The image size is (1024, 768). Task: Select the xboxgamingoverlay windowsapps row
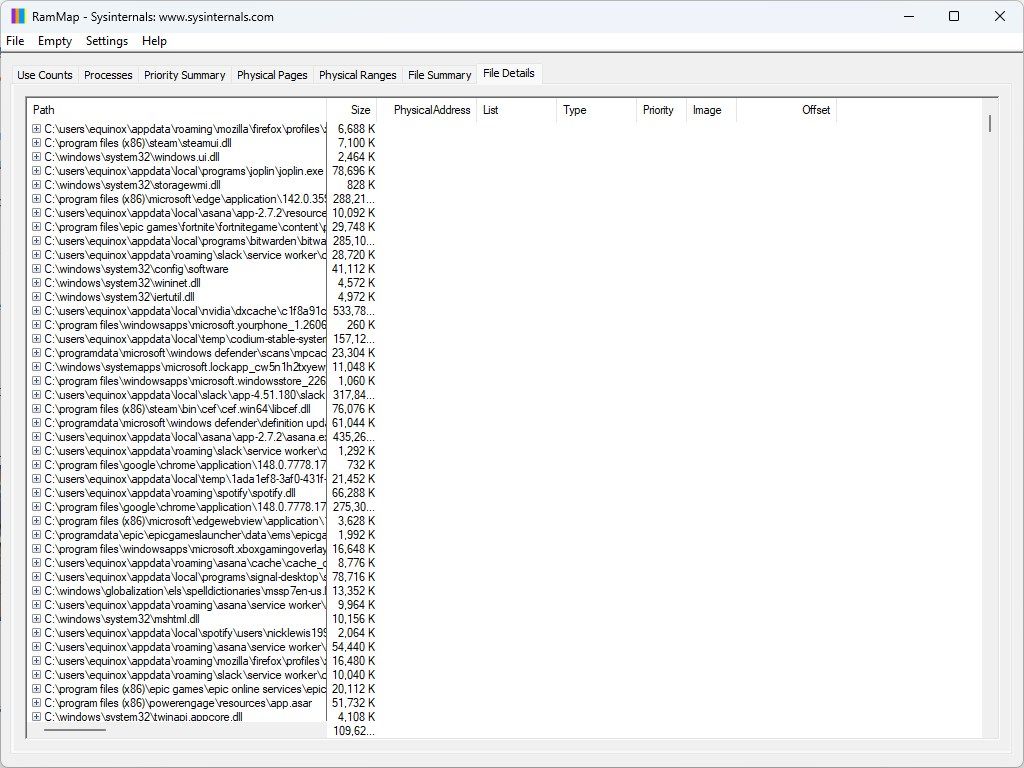(185, 549)
